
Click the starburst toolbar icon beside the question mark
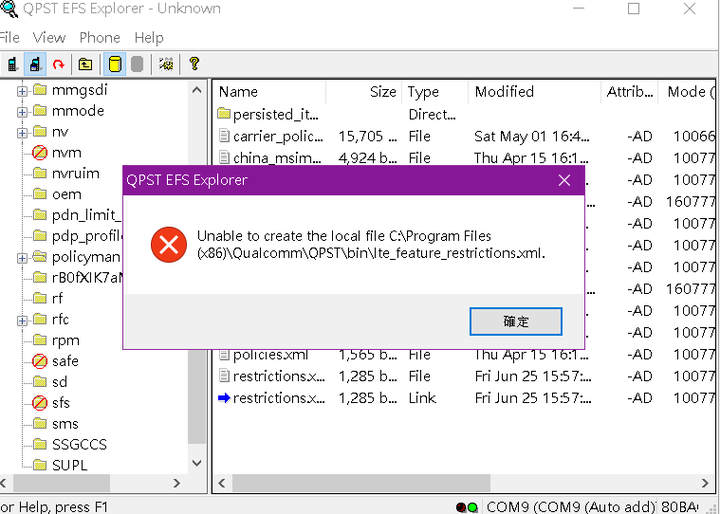[x=166, y=64]
